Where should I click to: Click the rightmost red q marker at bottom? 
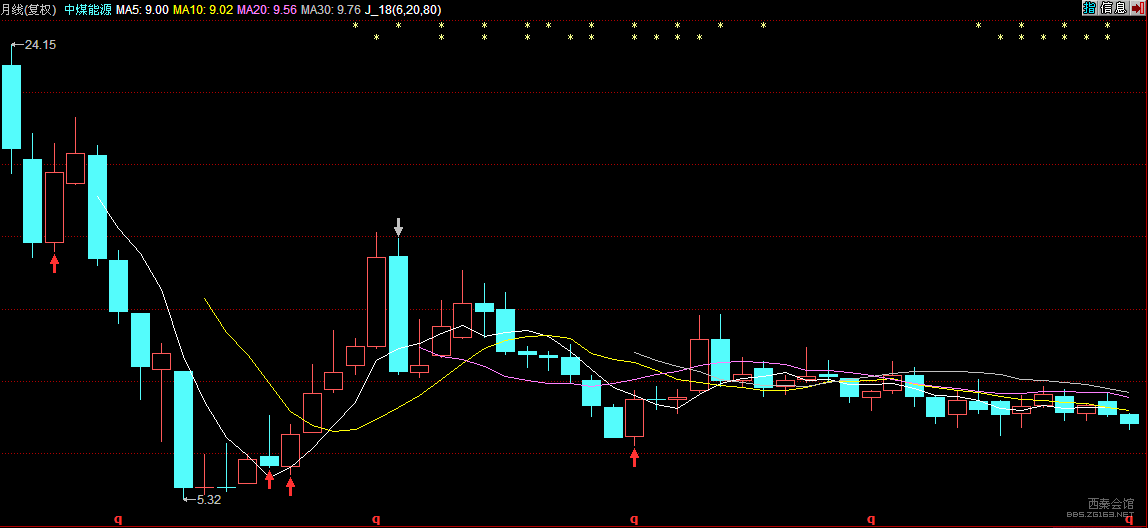1128,518
